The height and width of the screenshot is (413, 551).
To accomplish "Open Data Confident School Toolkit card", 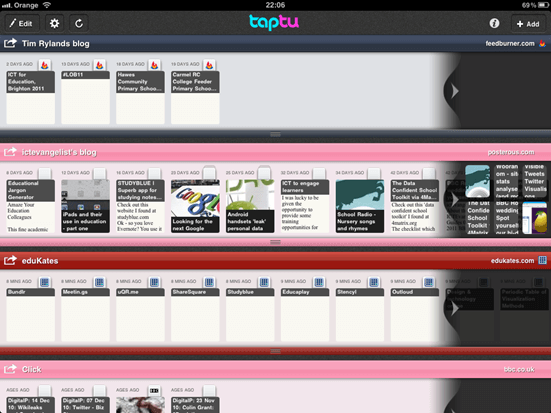I will 414,206.
